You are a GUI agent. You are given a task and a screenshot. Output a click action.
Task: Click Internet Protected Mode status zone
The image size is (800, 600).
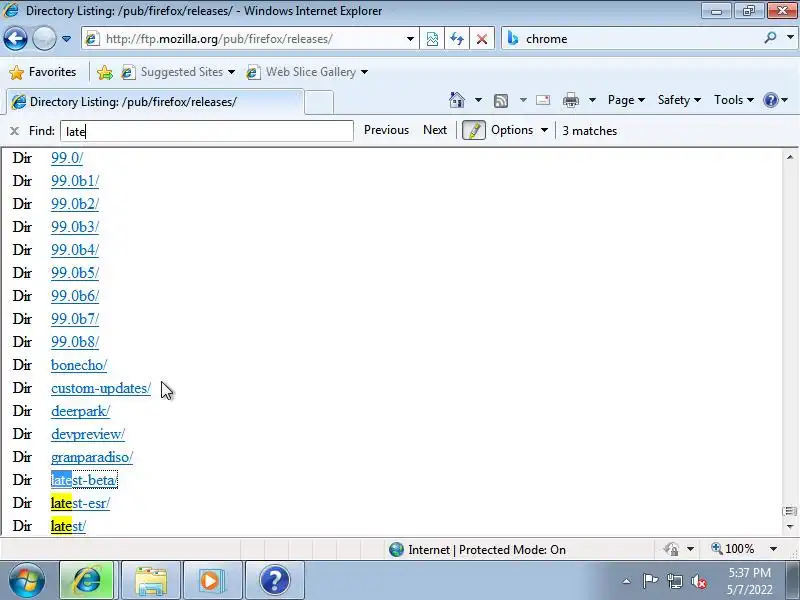coord(477,549)
